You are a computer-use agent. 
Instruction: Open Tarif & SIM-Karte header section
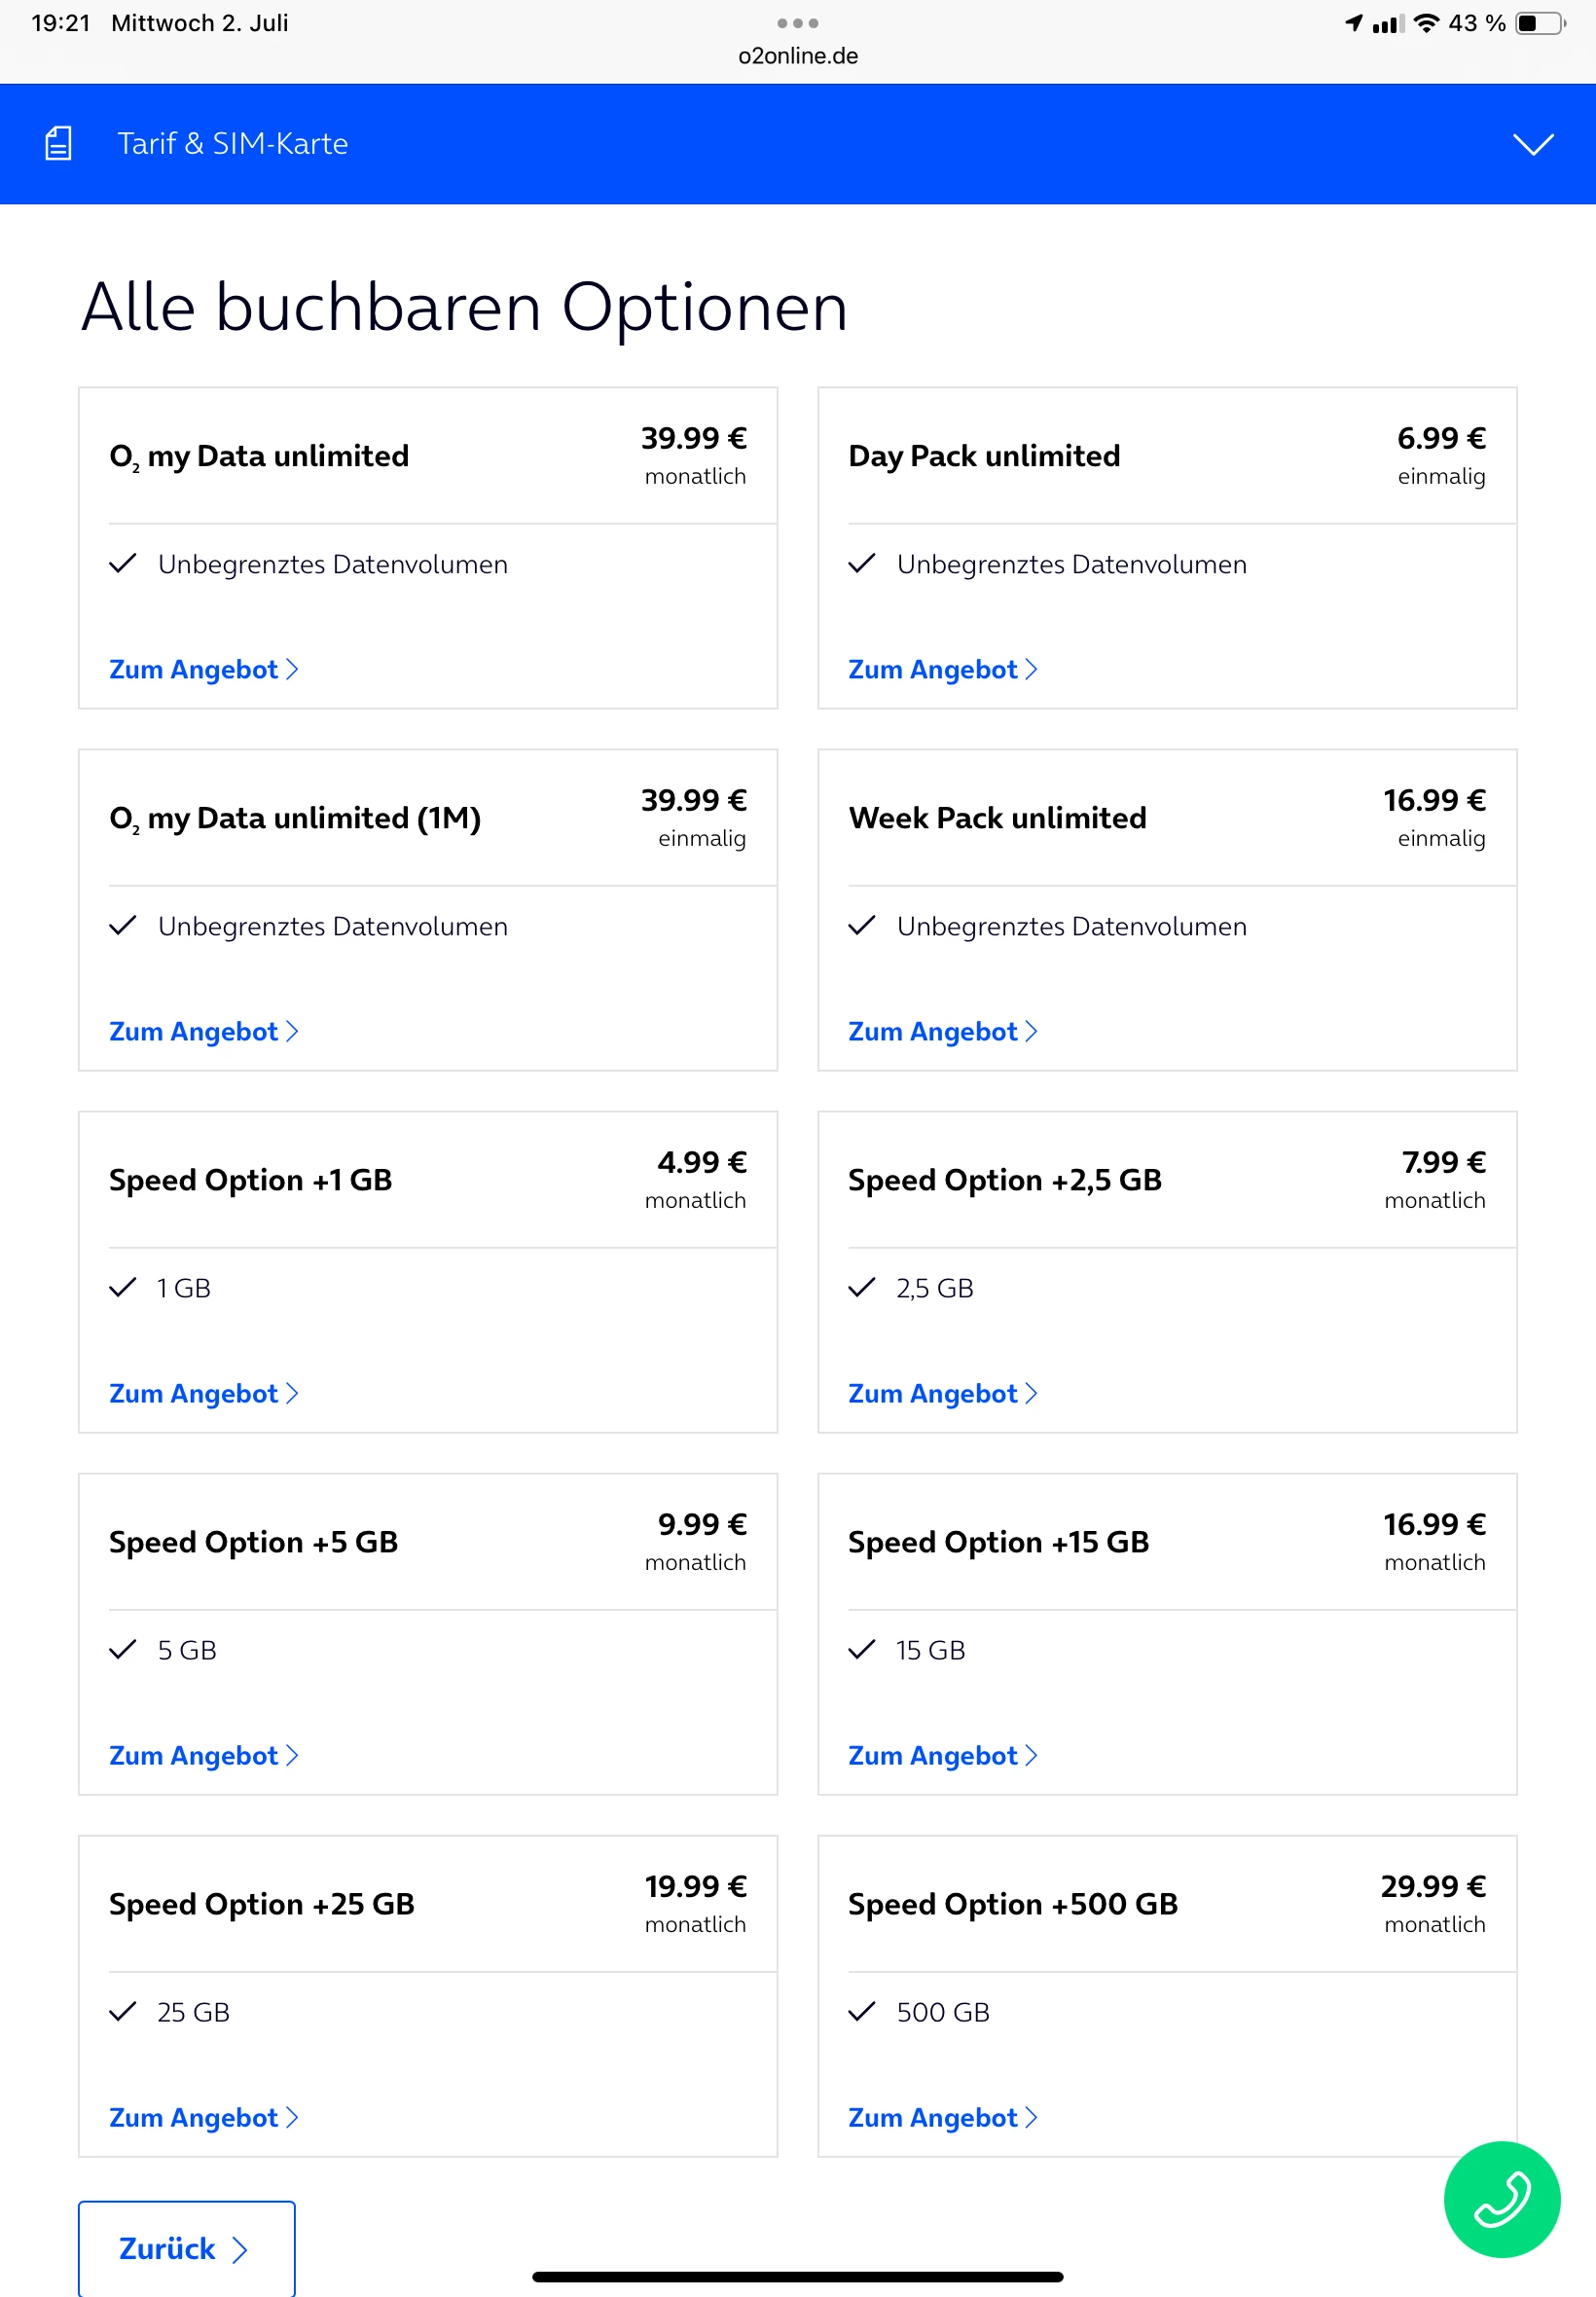pyautogui.click(x=798, y=144)
